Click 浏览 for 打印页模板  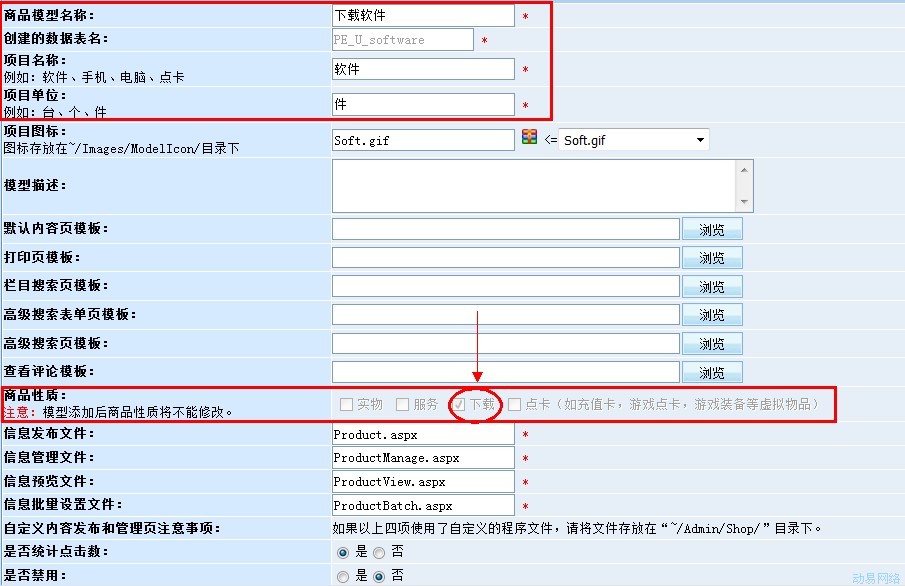[x=712, y=258]
